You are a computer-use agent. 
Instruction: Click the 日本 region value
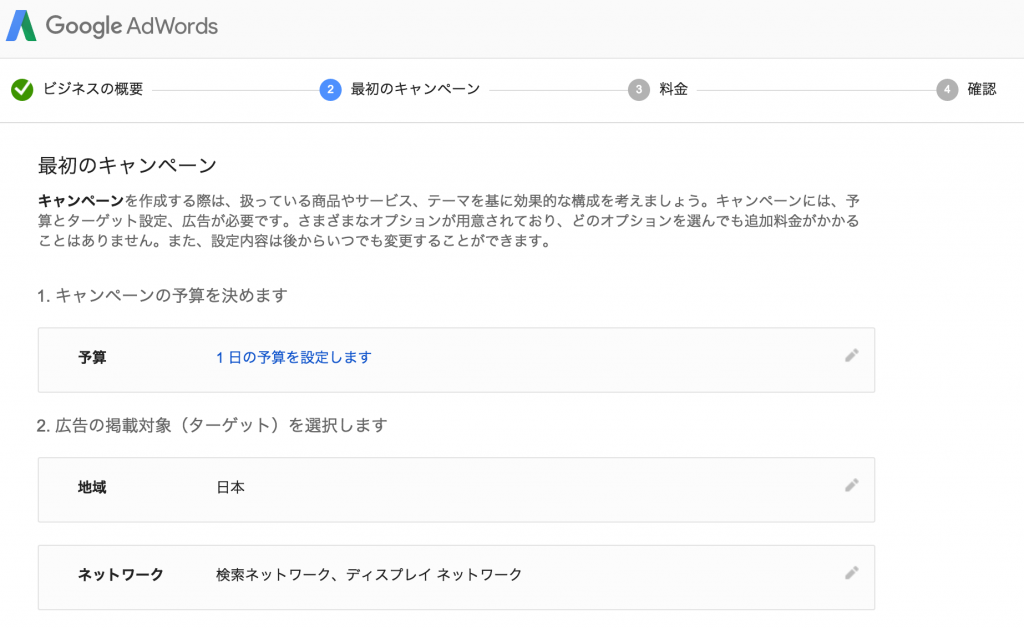(x=231, y=487)
